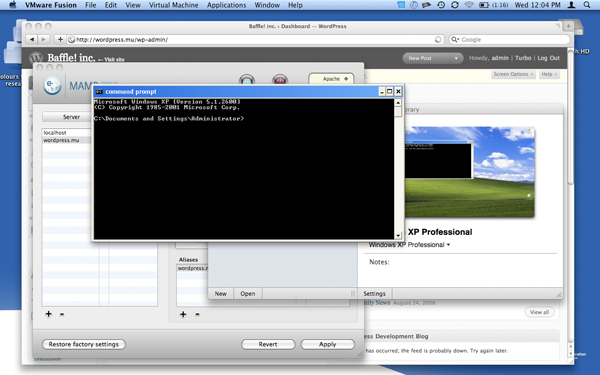
Task: Click the View all button in WordPress
Action: pos(539,312)
